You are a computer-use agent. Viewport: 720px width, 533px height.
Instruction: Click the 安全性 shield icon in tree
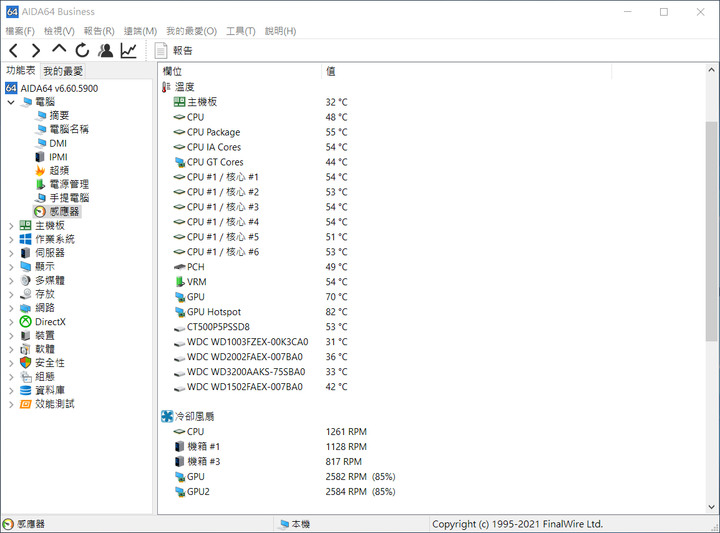[26, 363]
